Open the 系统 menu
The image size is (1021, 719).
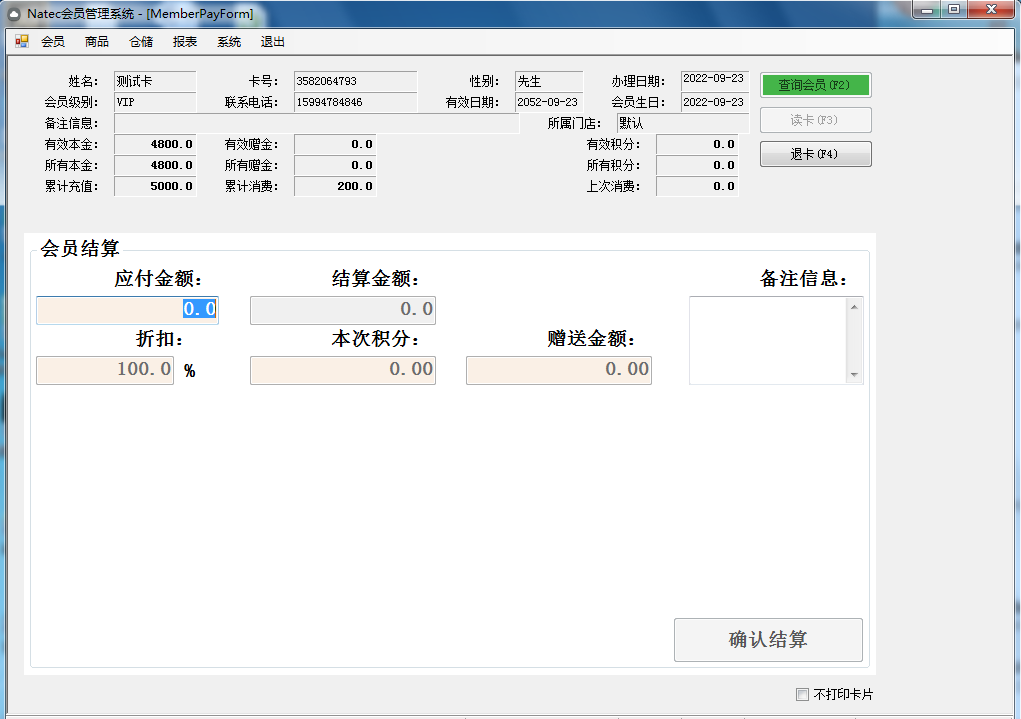(229, 42)
